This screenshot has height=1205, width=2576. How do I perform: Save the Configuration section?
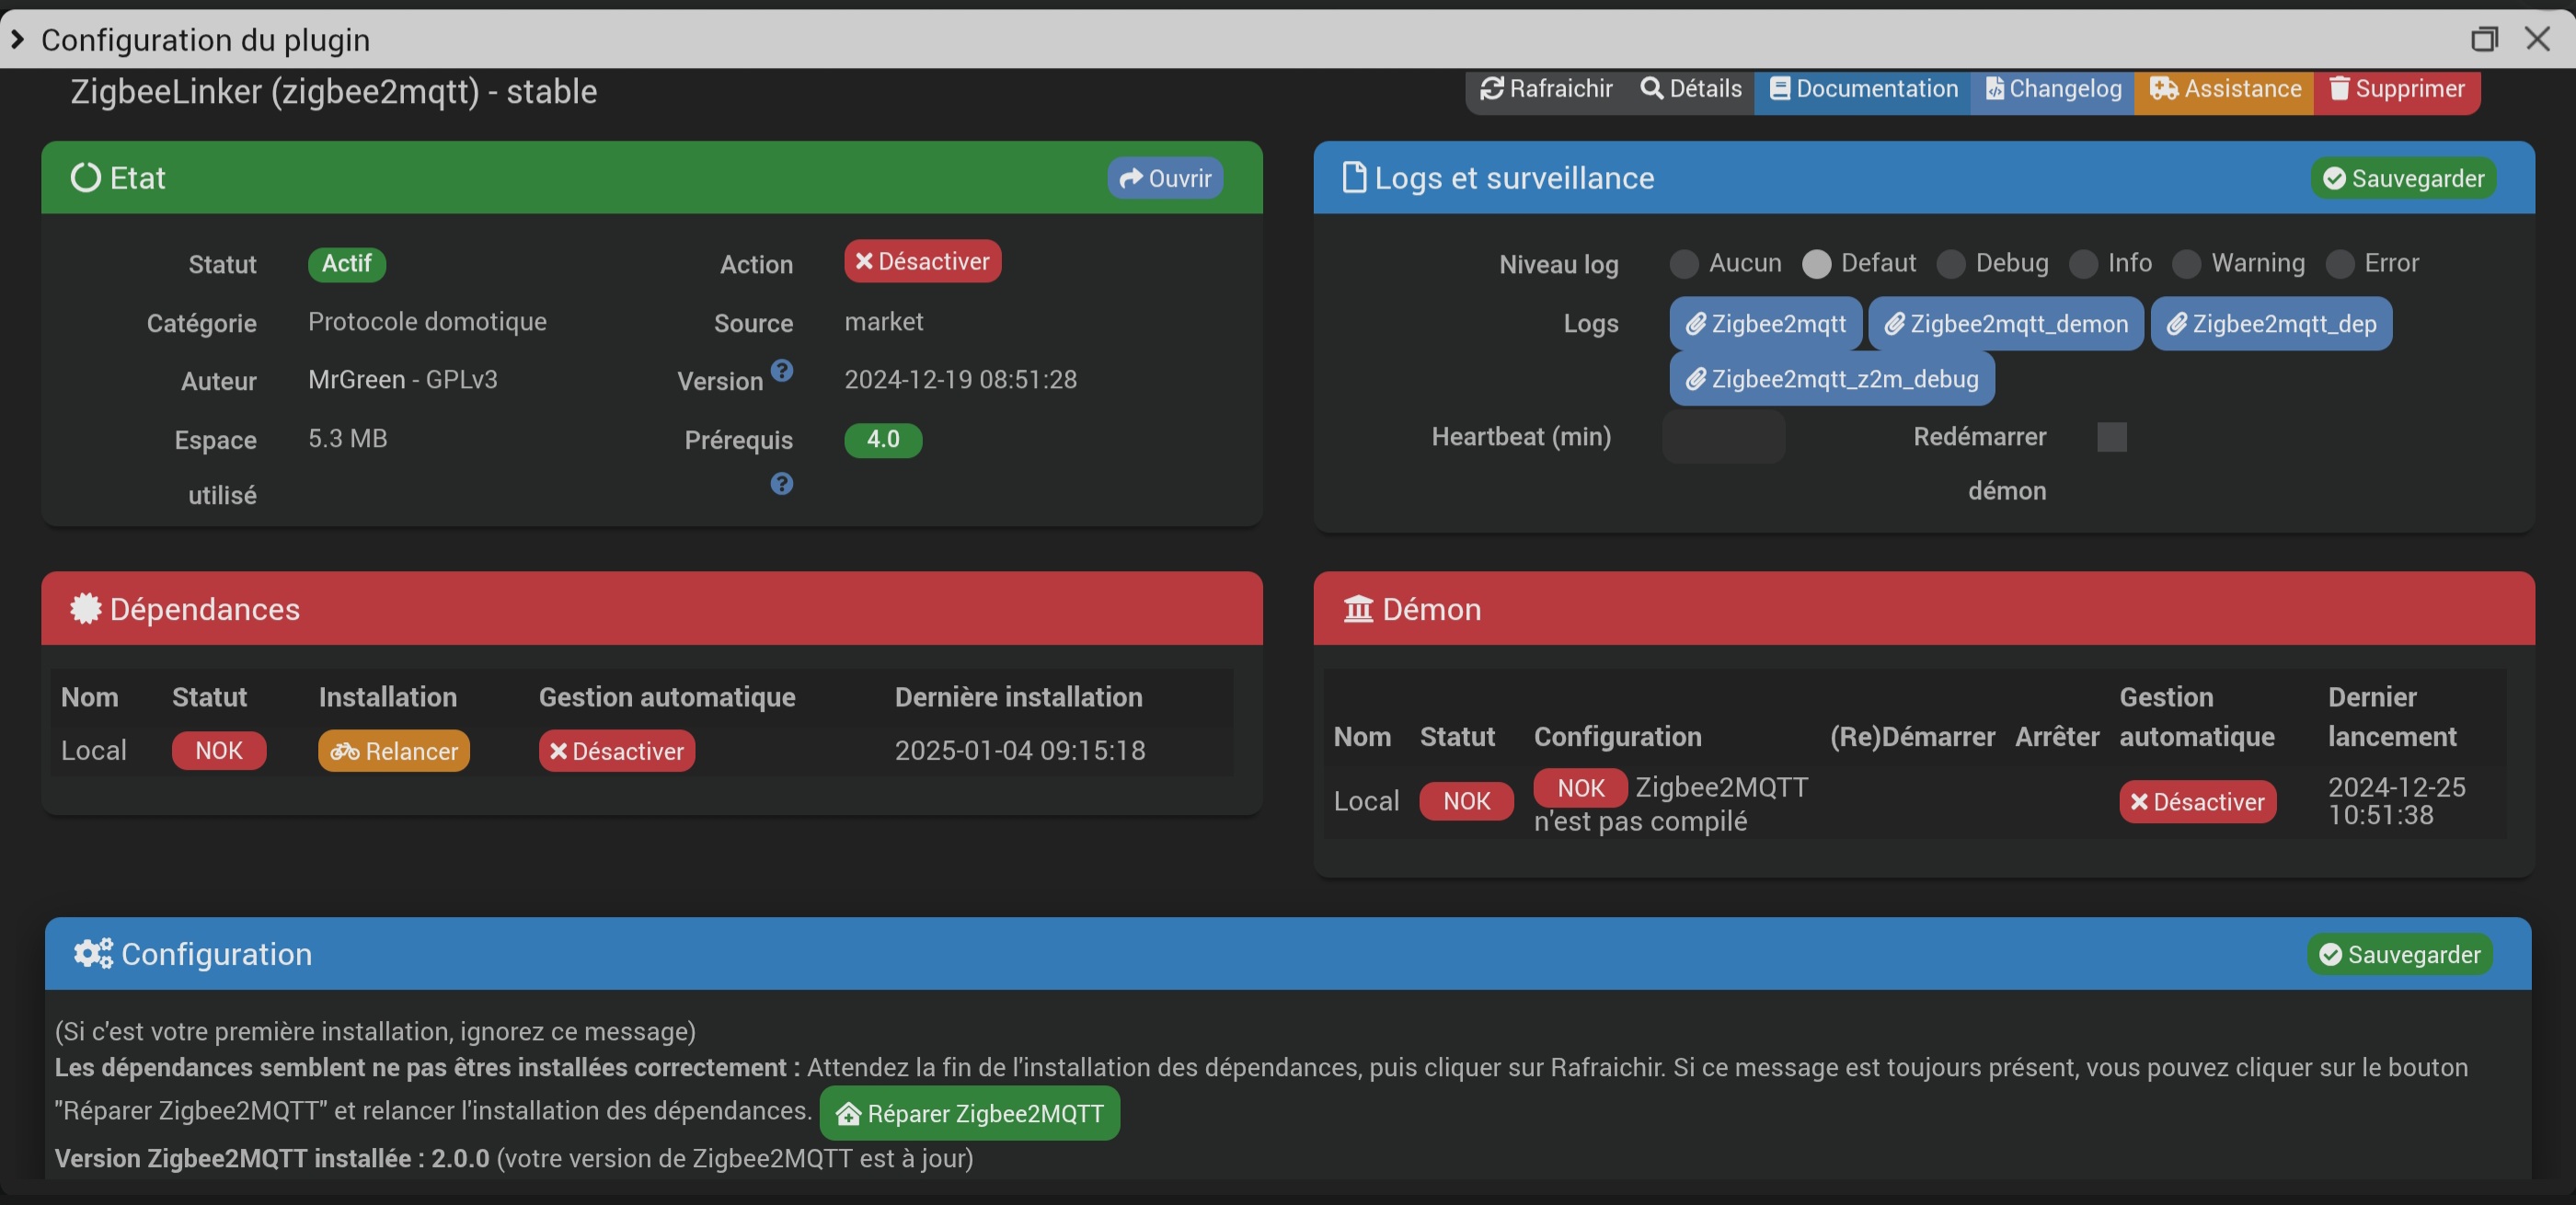coord(2400,954)
